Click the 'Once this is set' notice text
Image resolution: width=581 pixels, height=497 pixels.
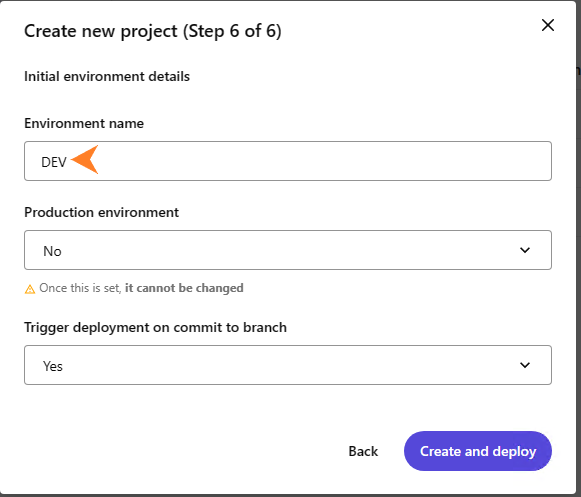pos(80,288)
